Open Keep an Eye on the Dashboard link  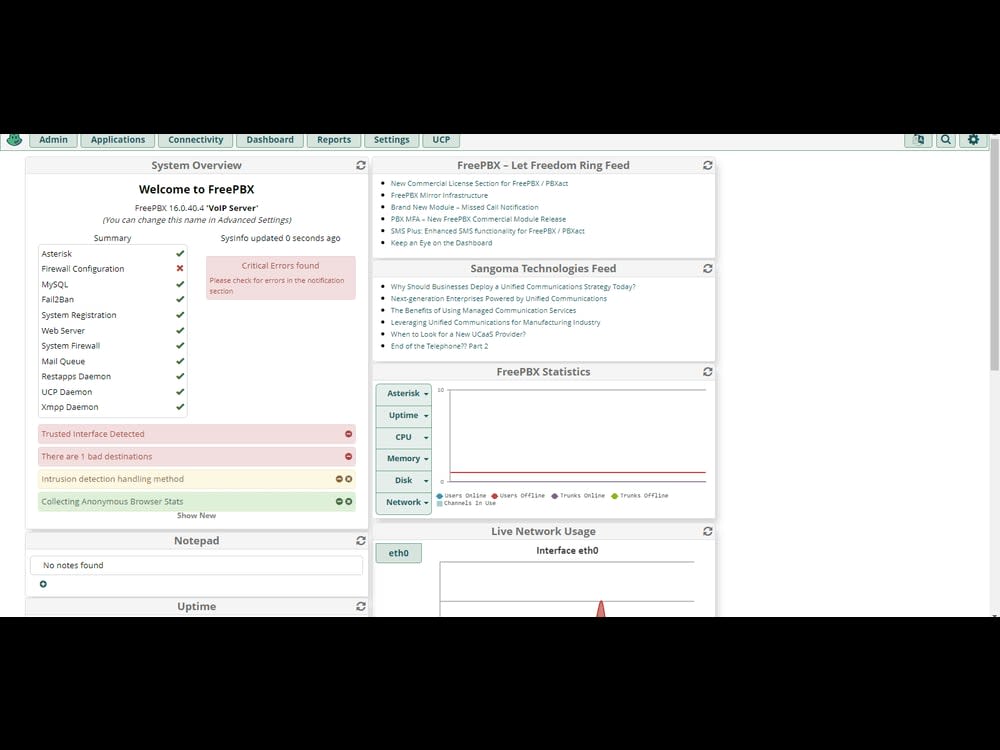(441, 243)
